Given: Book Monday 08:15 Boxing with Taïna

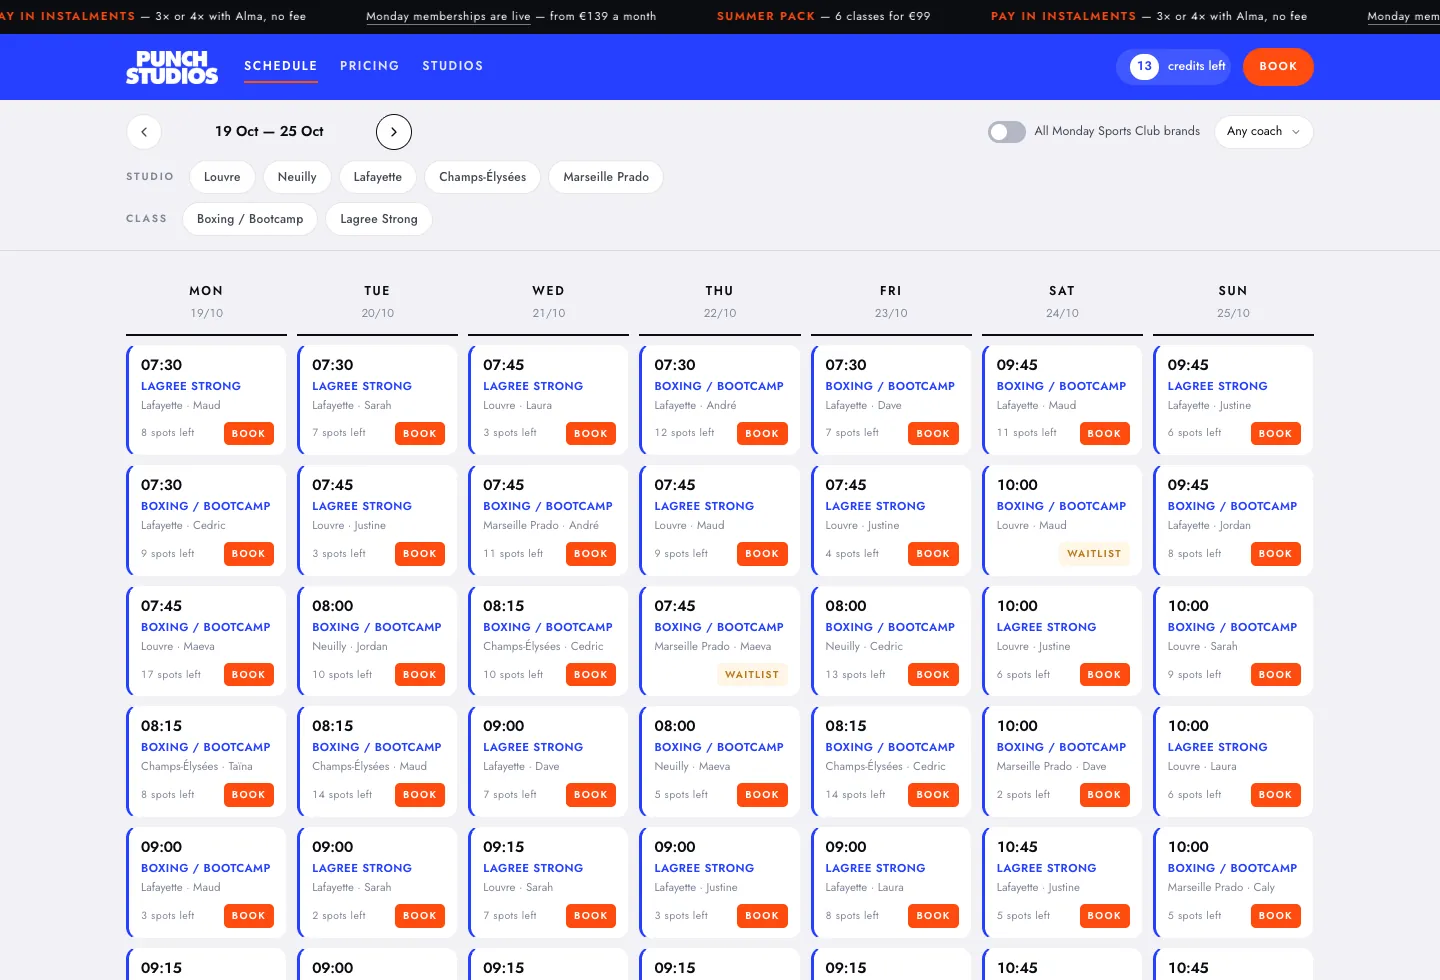Looking at the screenshot, I should [249, 795].
